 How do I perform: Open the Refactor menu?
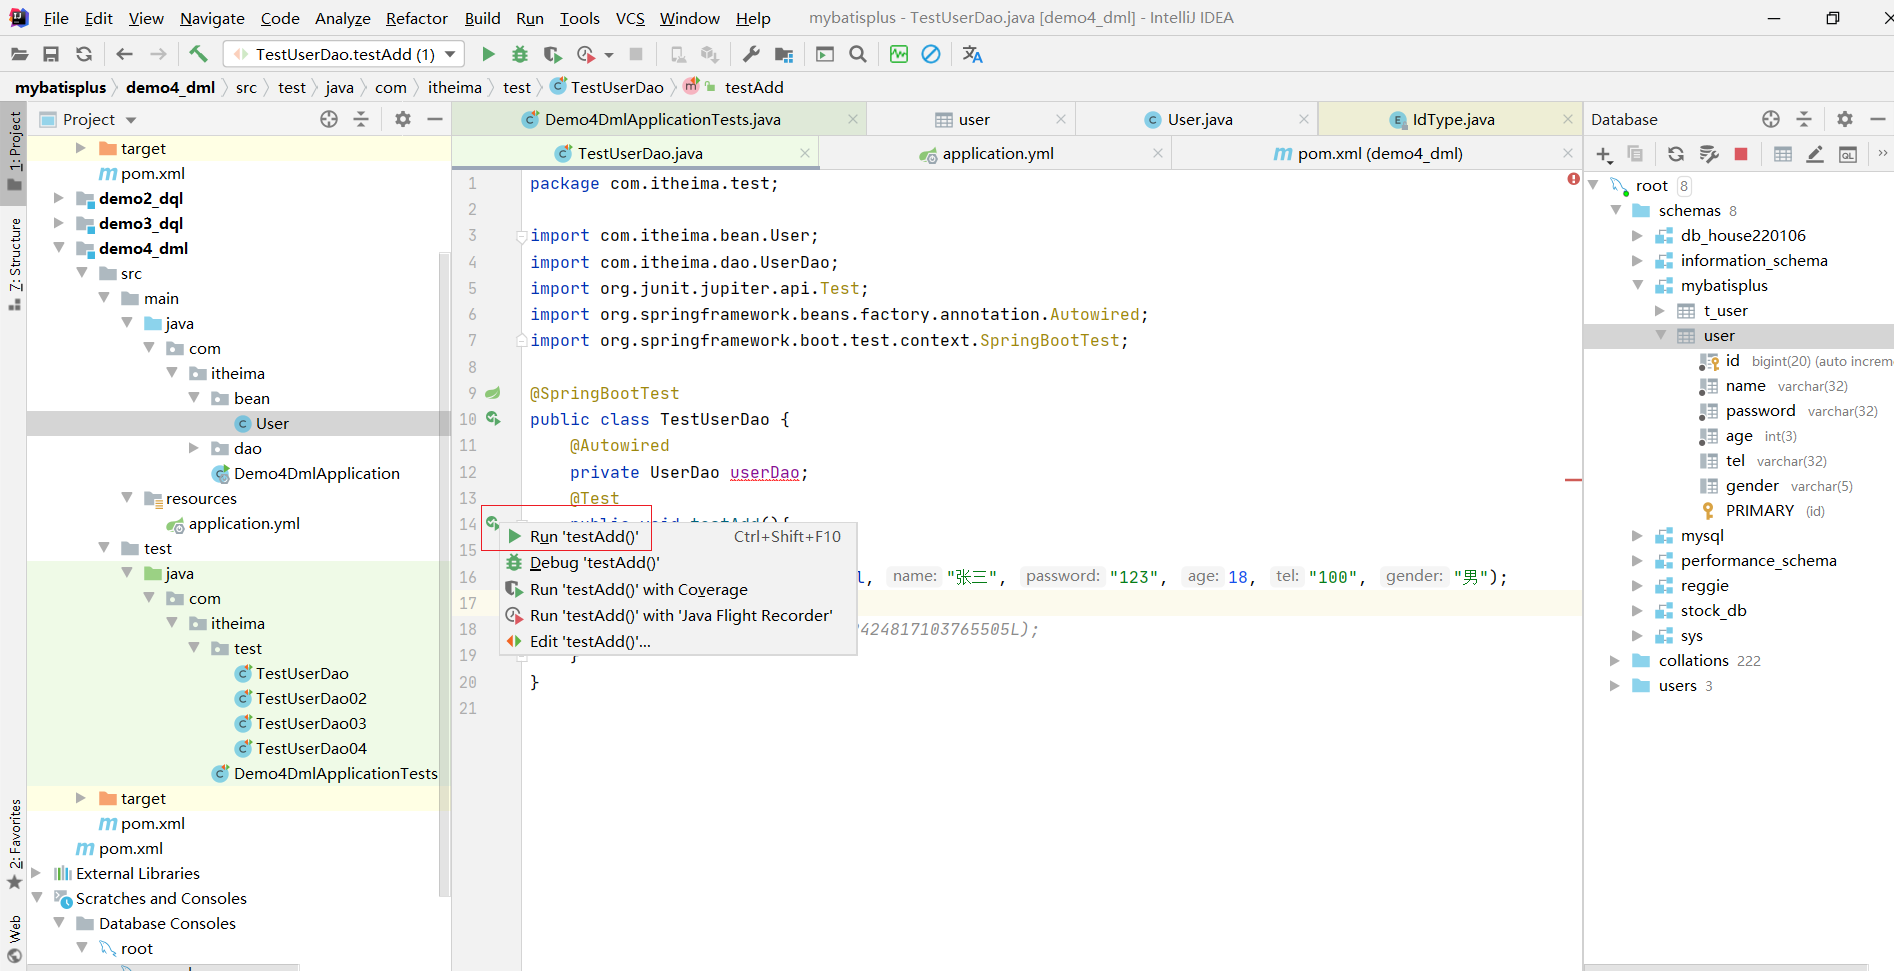pyautogui.click(x=416, y=18)
